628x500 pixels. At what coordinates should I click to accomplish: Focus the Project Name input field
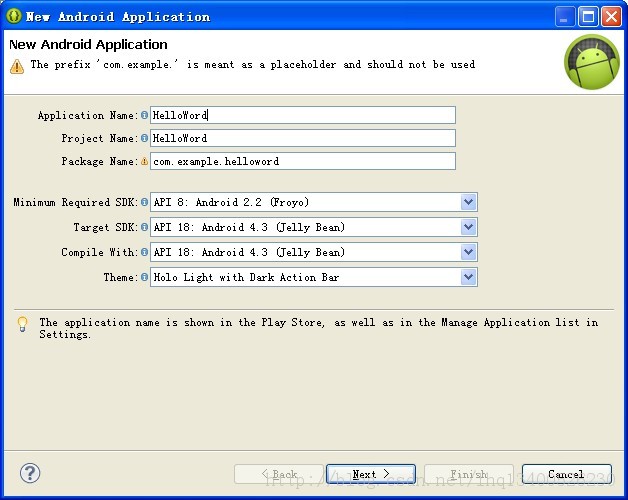click(x=303, y=138)
